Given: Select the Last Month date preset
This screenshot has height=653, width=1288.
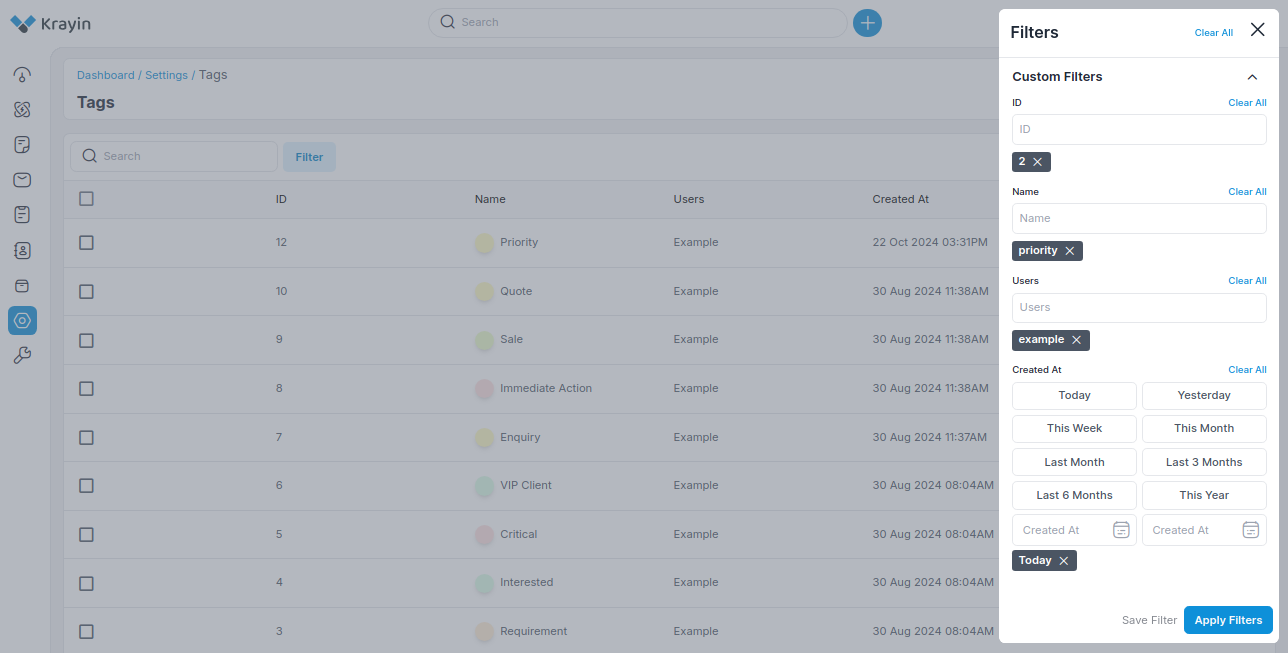Looking at the screenshot, I should [1074, 462].
